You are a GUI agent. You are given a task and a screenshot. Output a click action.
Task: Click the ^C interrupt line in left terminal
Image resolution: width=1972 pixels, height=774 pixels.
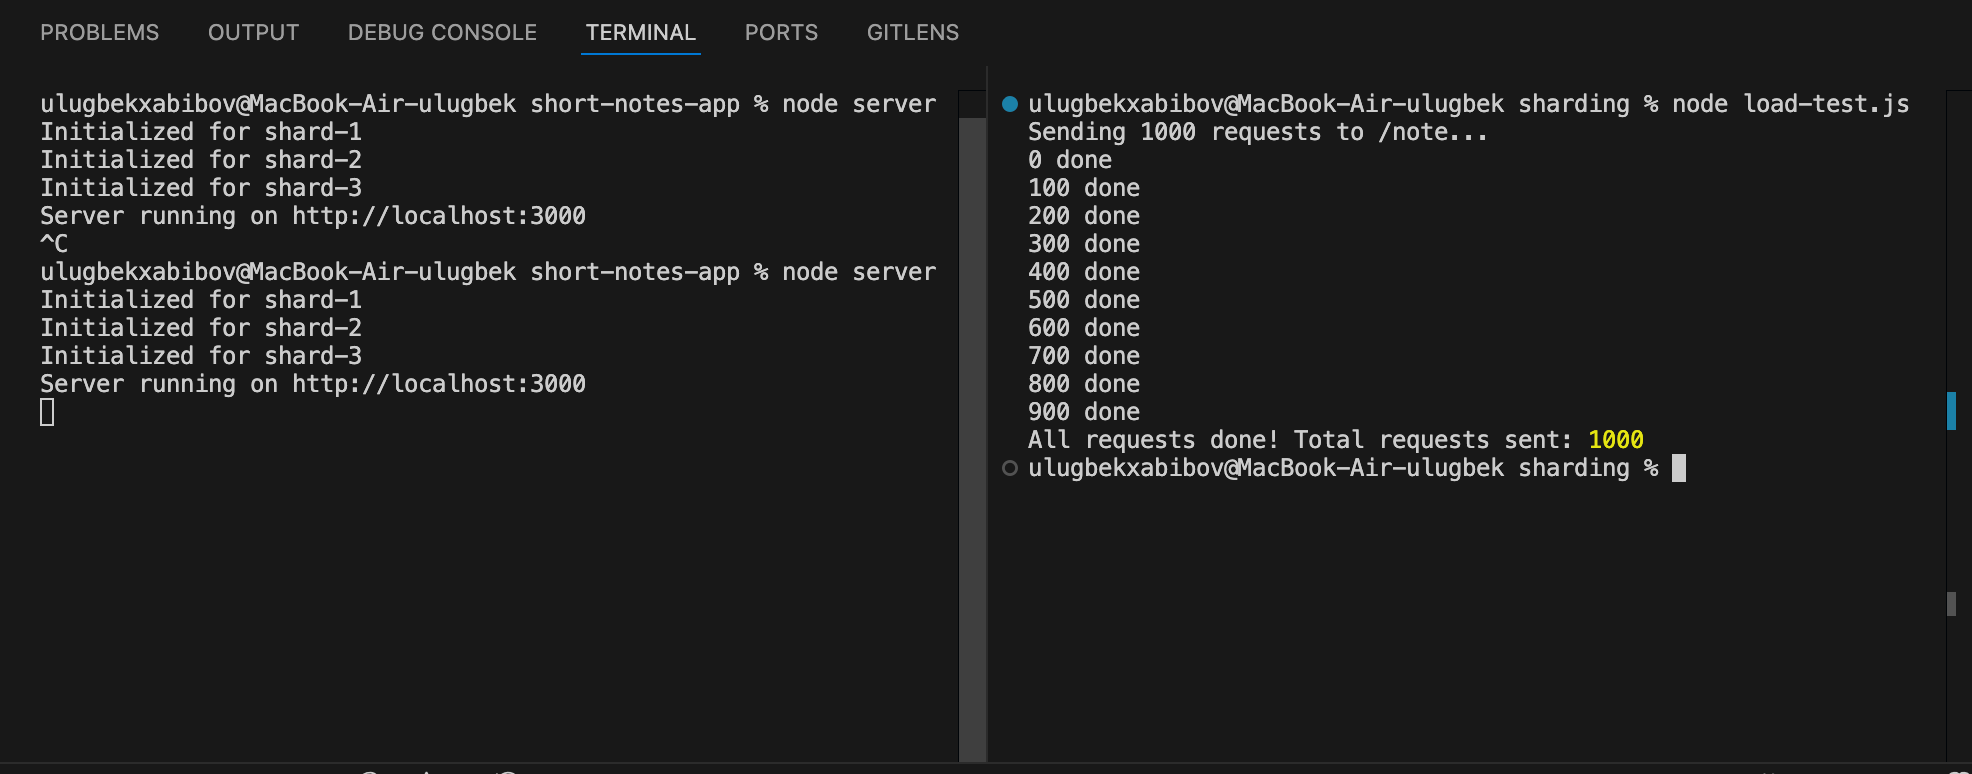pos(54,244)
